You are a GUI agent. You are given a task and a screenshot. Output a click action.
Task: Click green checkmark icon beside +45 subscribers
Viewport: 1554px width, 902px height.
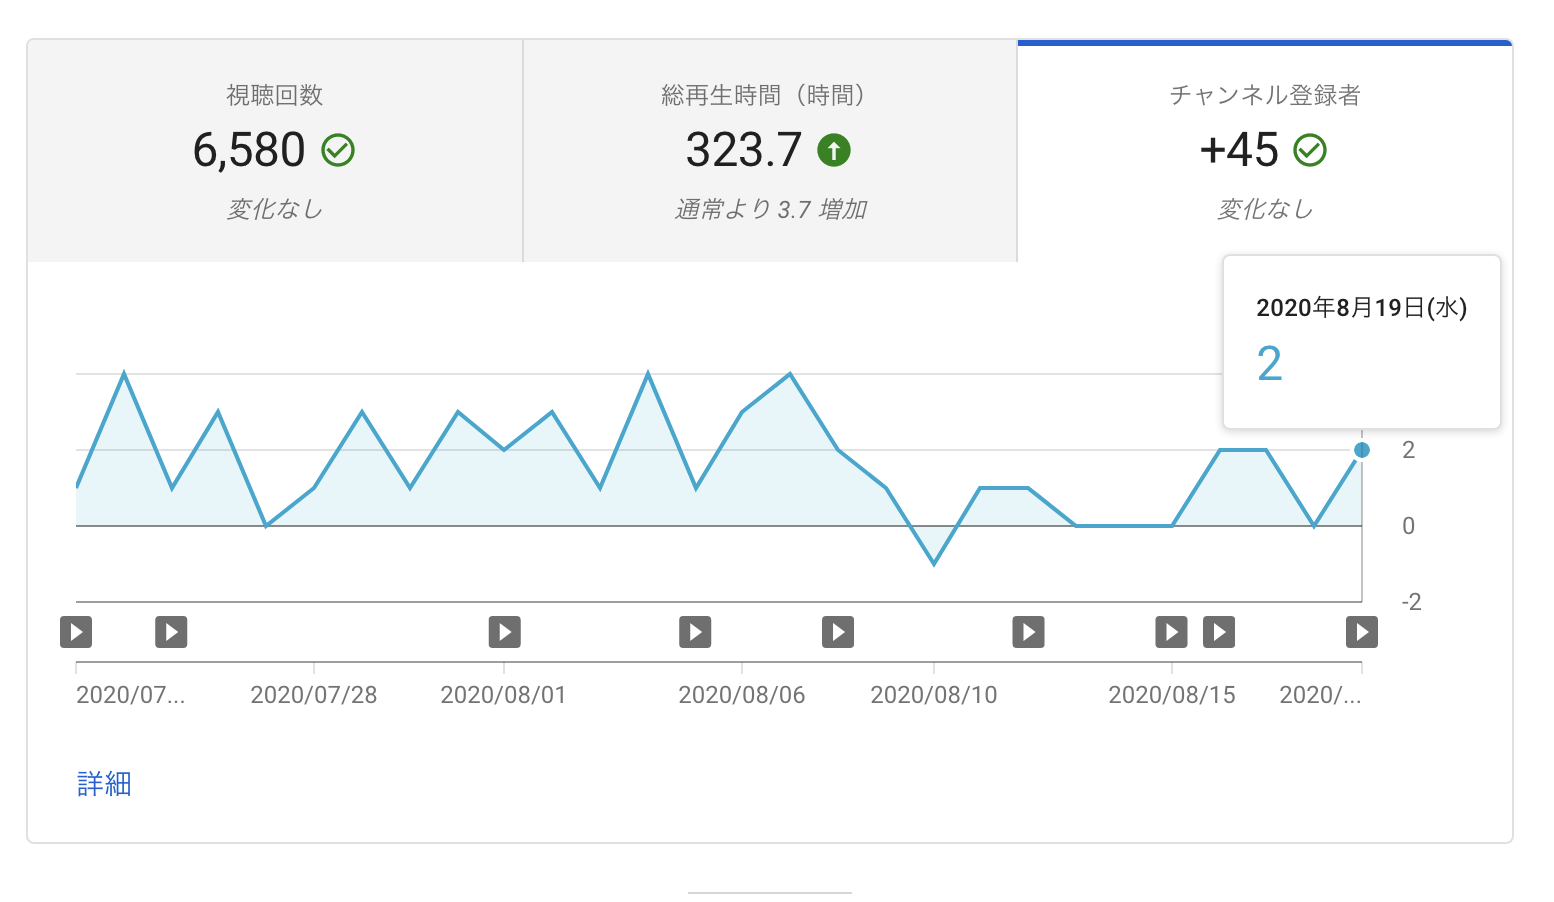click(1310, 151)
